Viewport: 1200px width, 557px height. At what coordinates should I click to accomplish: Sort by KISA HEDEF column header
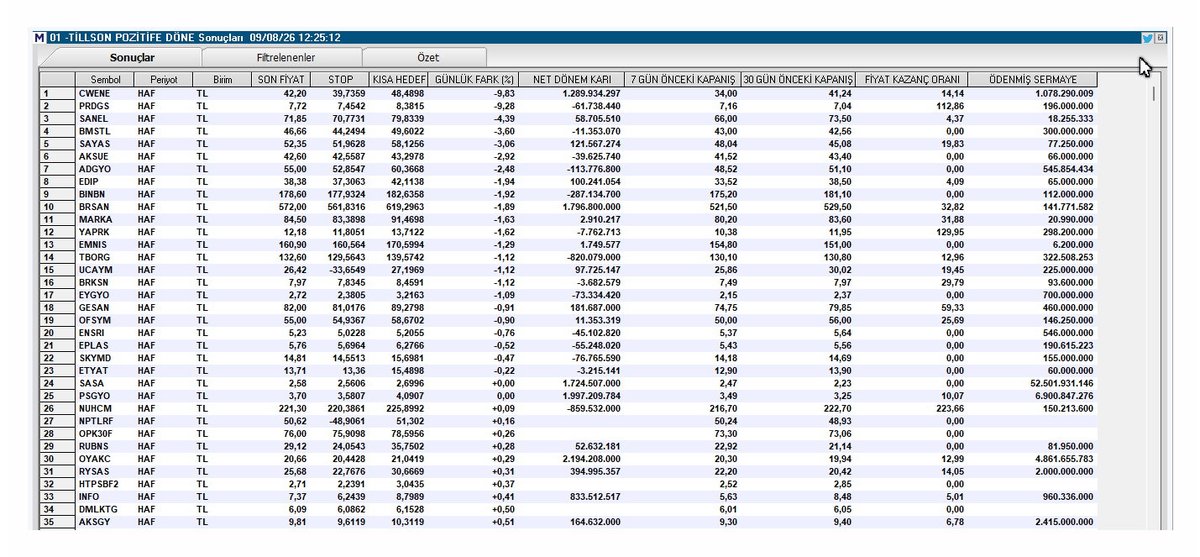coord(398,79)
